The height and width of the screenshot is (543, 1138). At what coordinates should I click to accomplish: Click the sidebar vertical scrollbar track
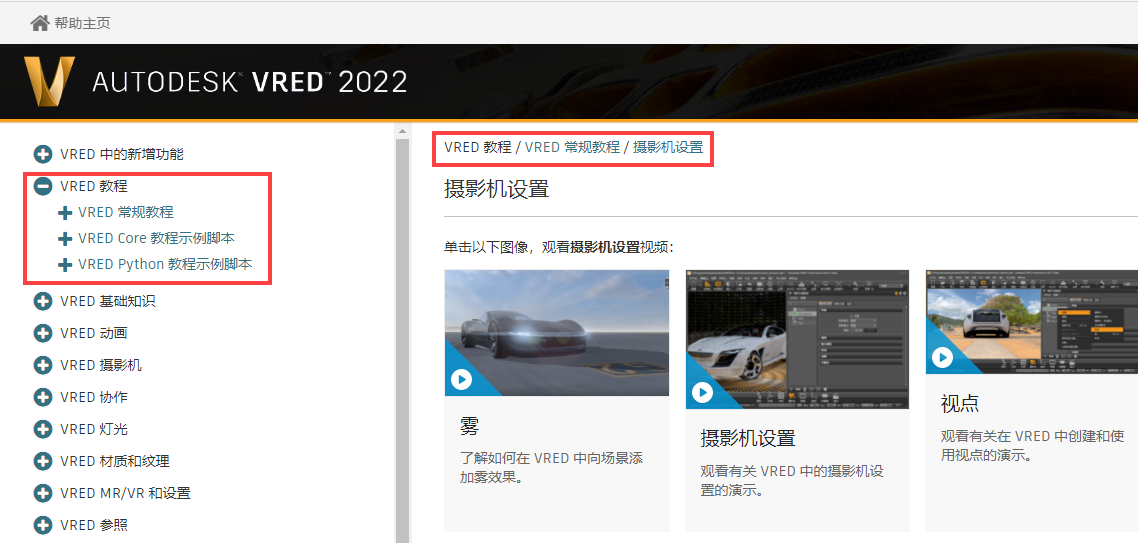coord(401,340)
